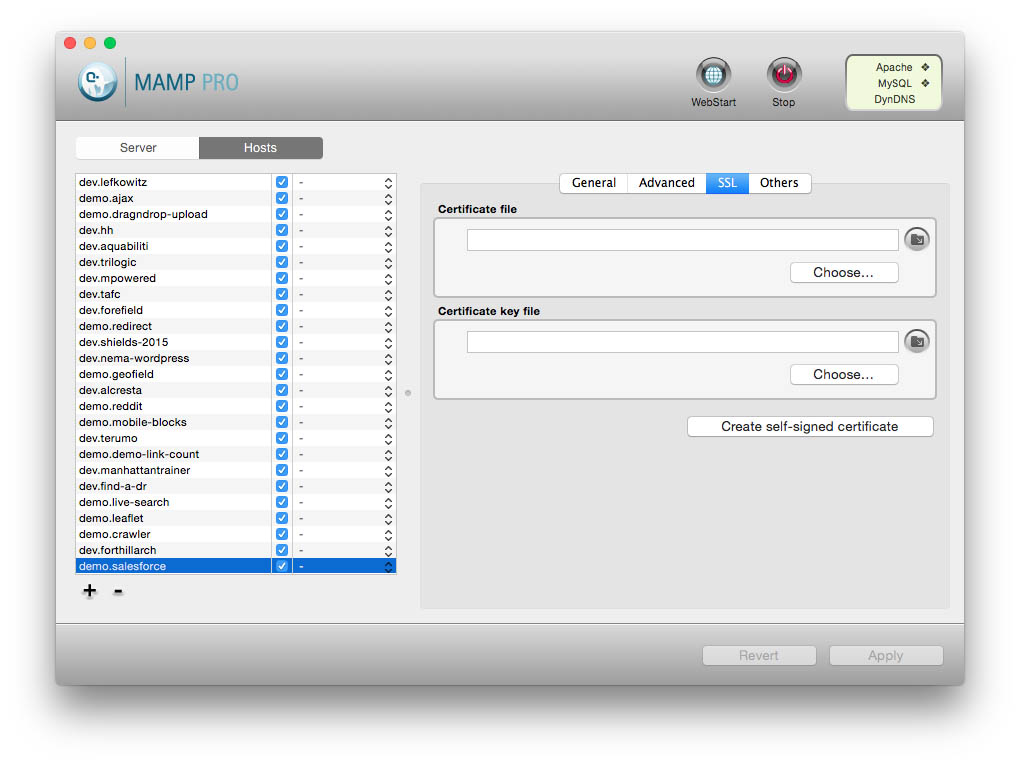1020x765 pixels.
Task: Open the dropdown stepper for demo.ajax
Action: click(x=388, y=198)
